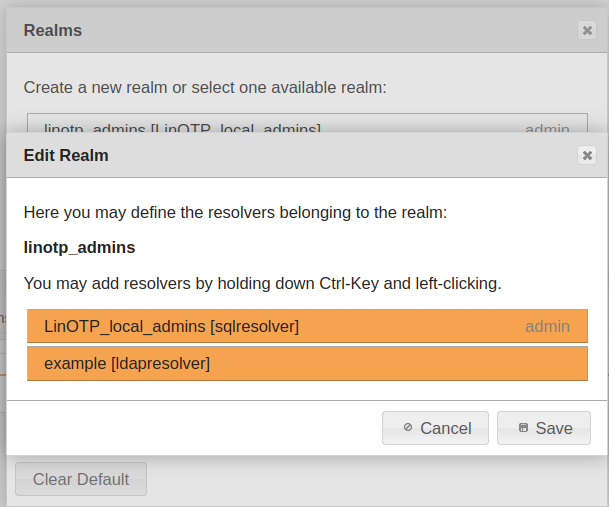The width and height of the screenshot is (609, 507).
Task: Click the Save button label text
Action: coord(554,428)
